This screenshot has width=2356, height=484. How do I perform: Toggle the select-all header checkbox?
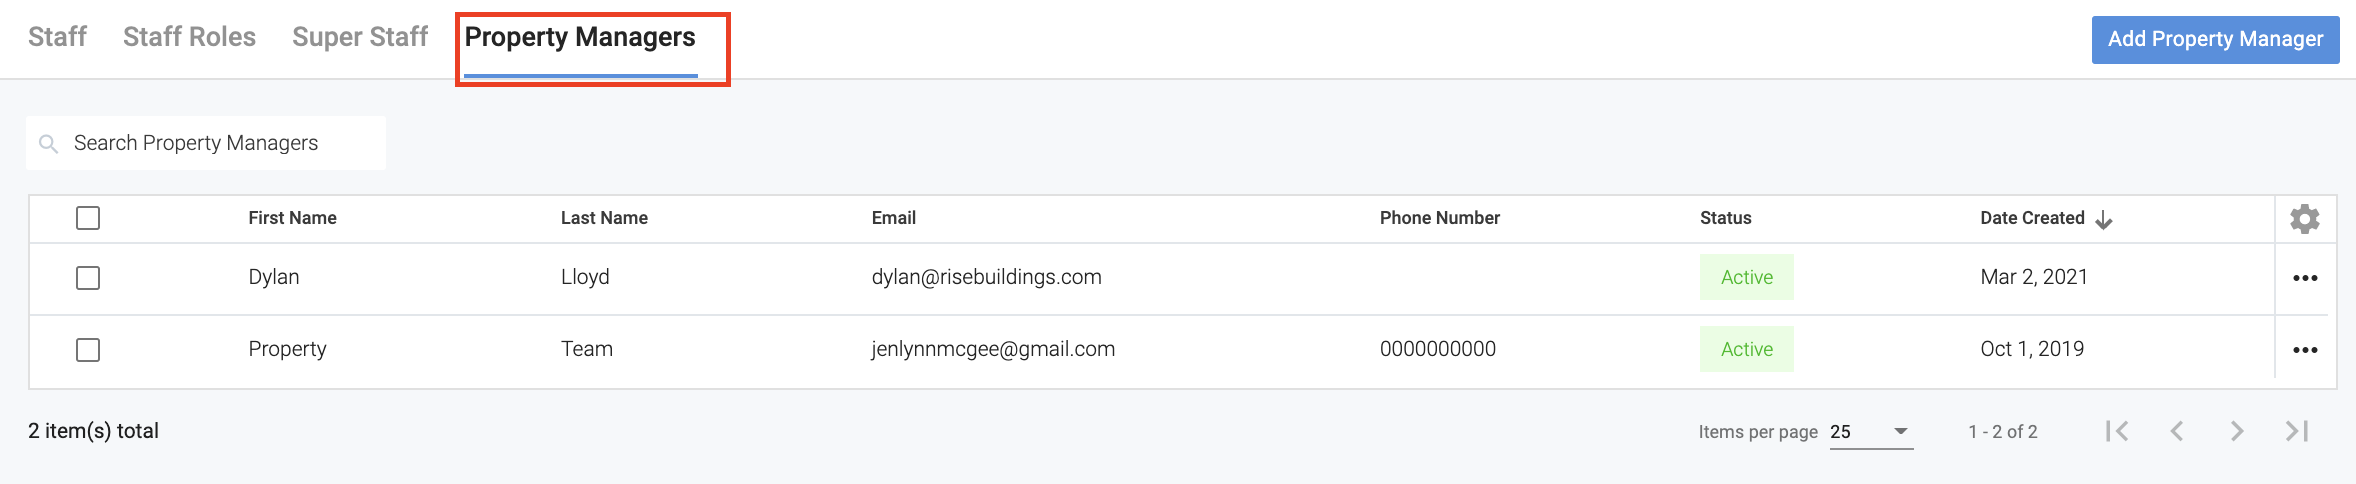point(88,218)
